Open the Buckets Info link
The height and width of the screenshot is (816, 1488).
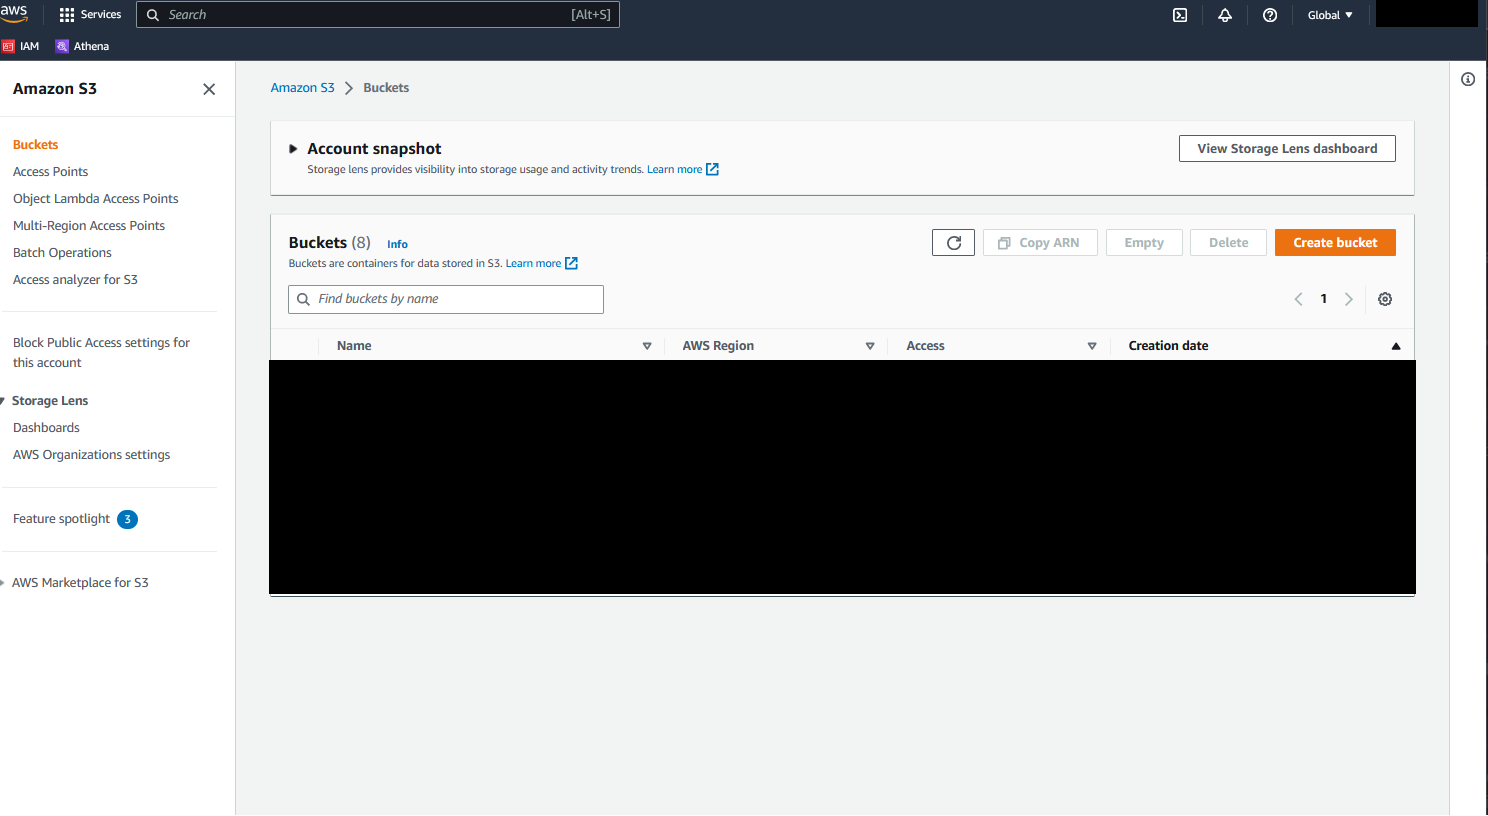tap(397, 244)
